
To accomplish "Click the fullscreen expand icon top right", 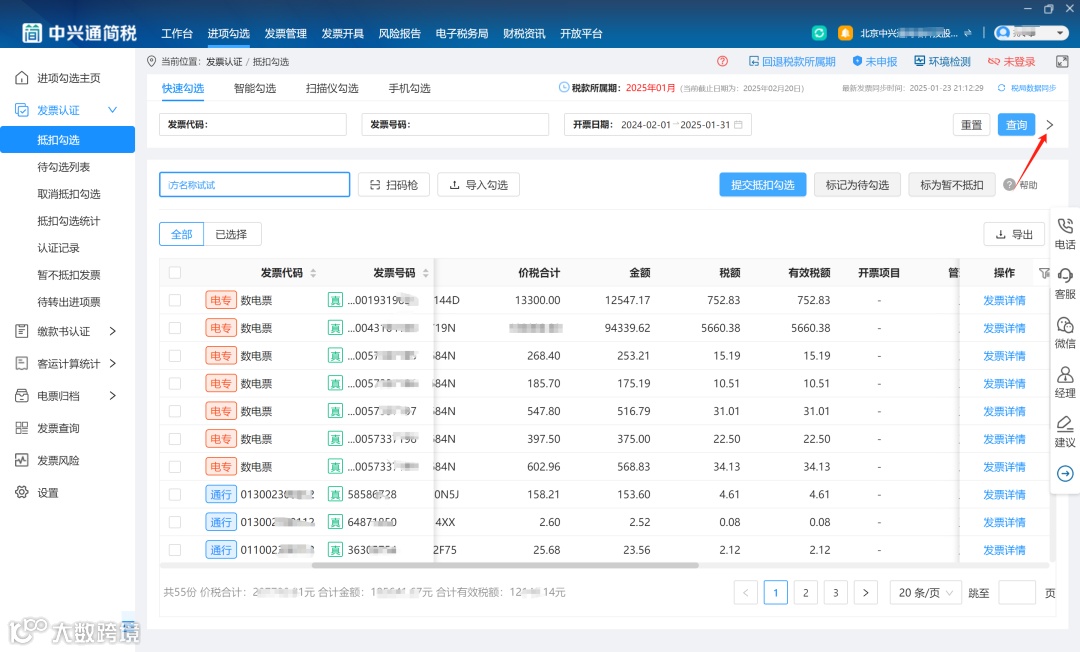I will pyautogui.click(x=1062, y=60).
